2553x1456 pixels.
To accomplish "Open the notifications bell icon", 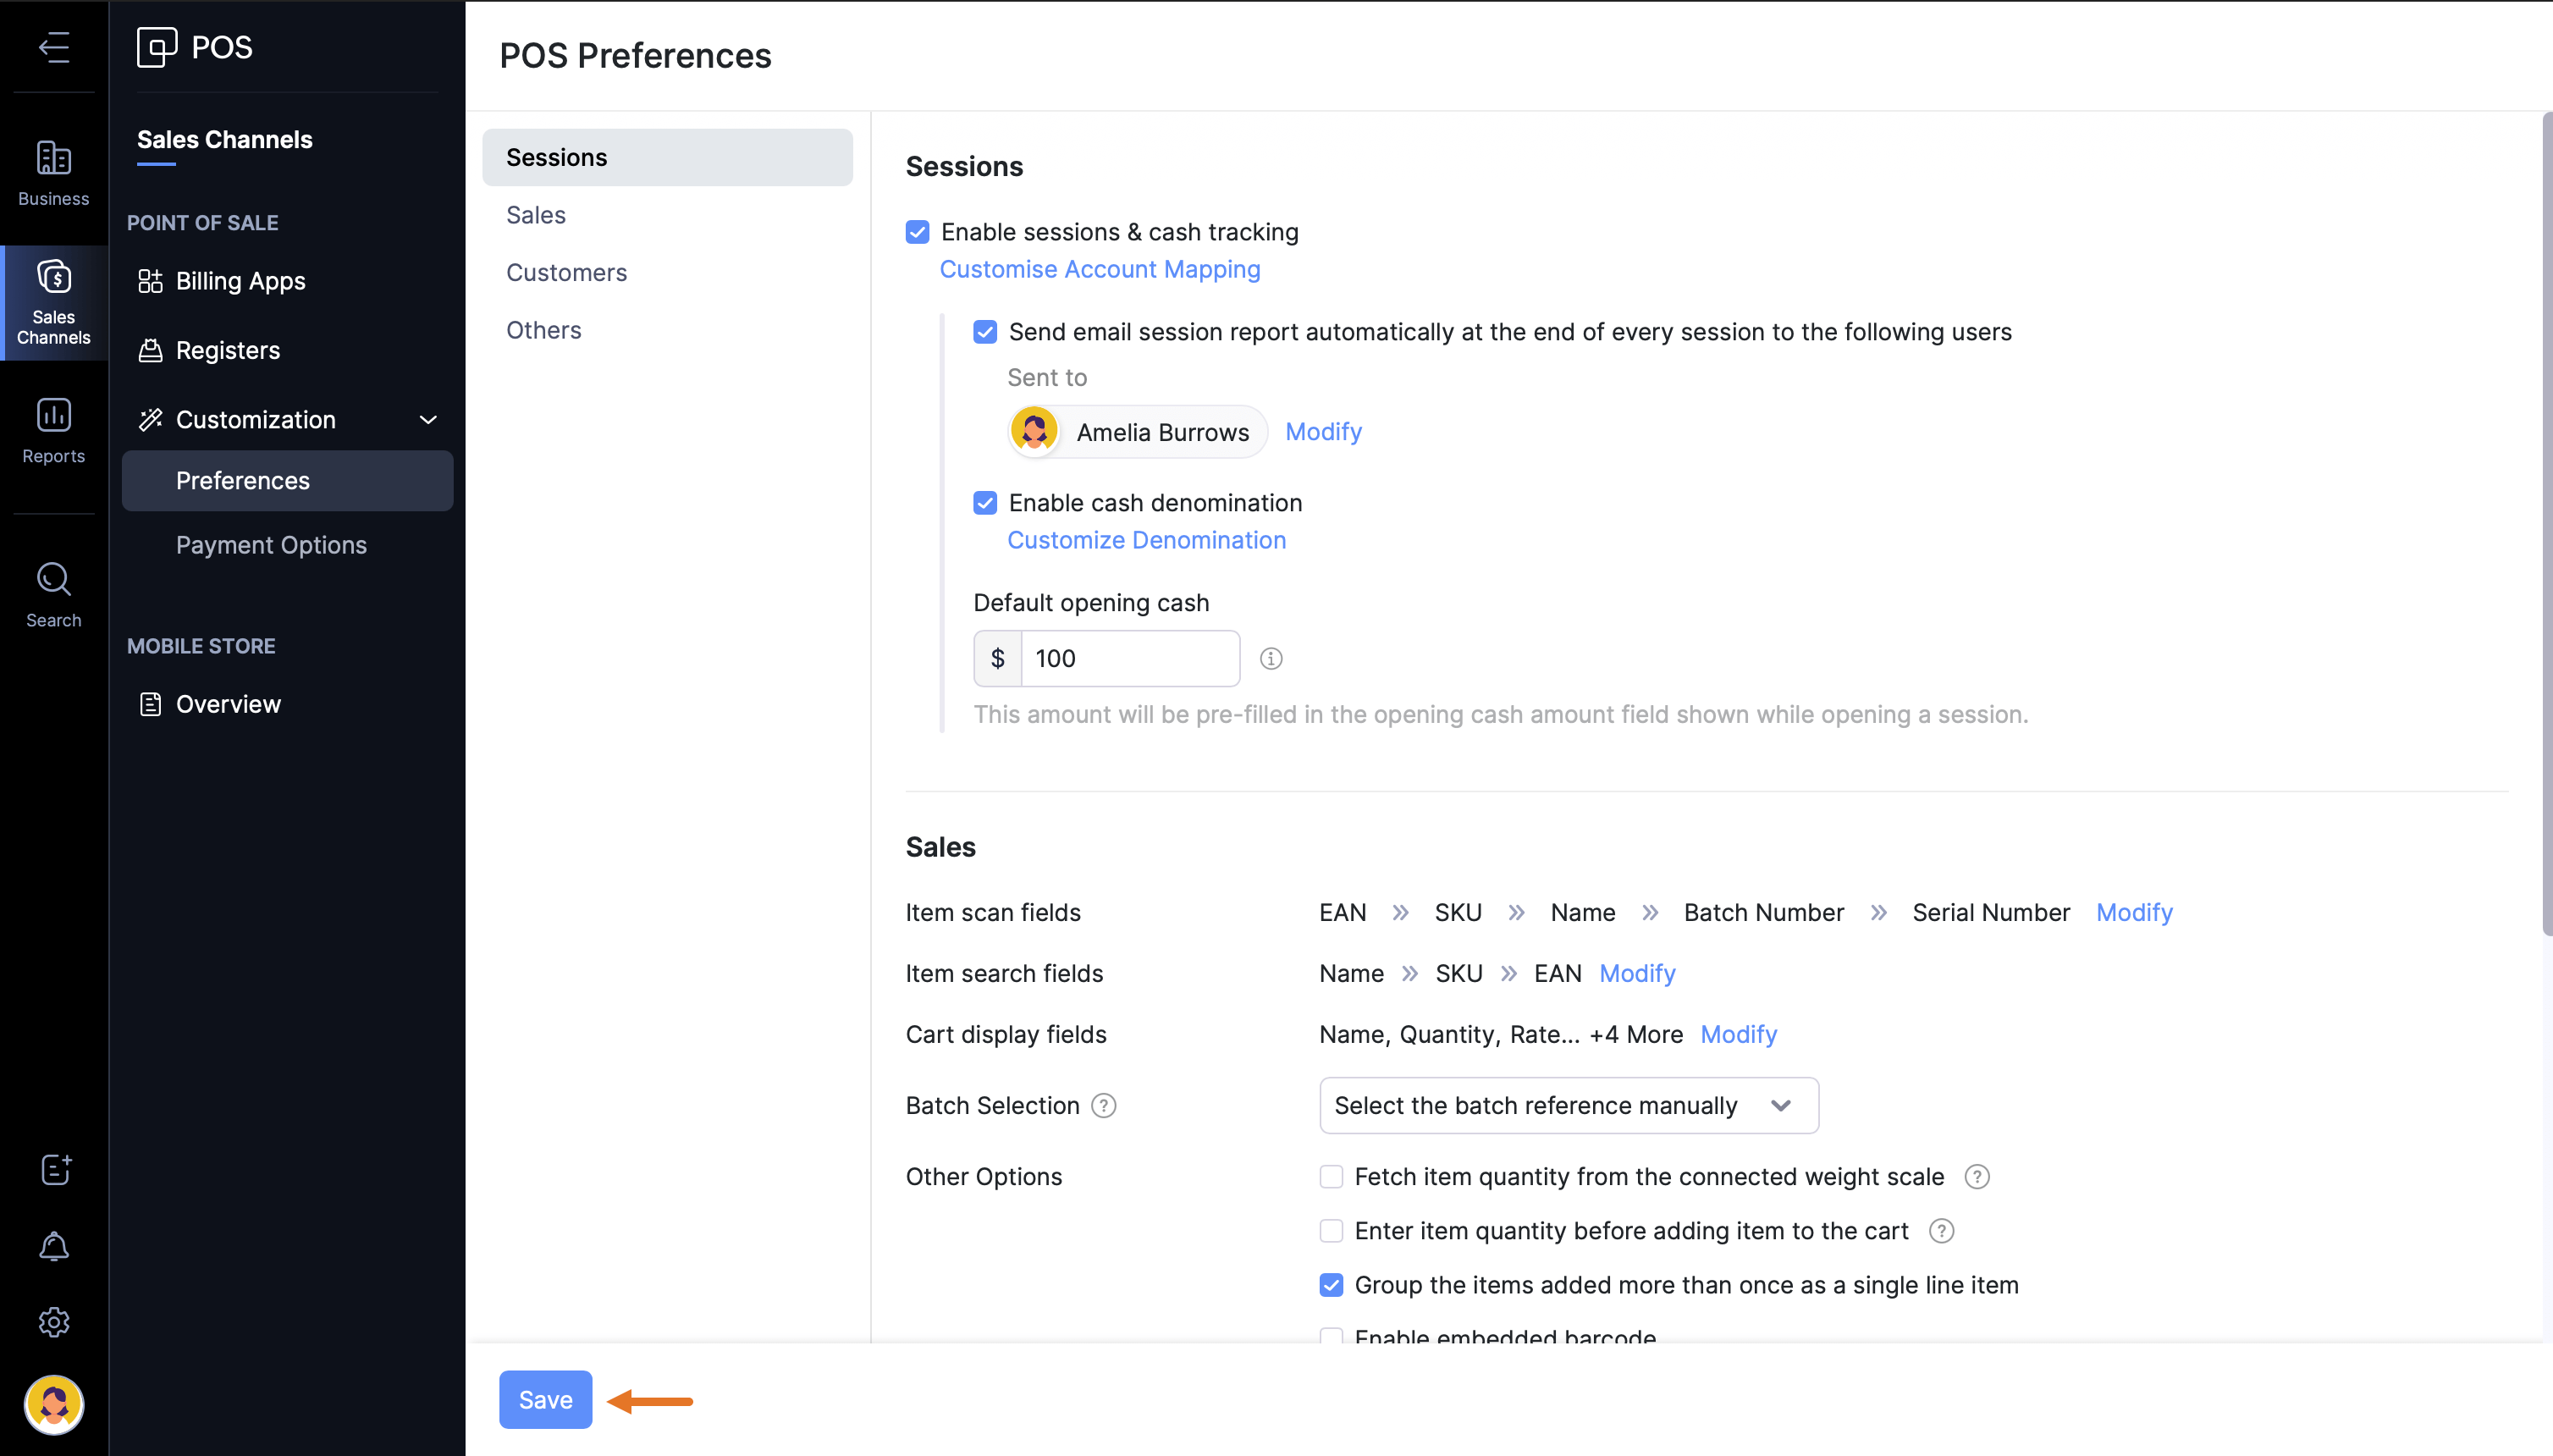I will tap(54, 1246).
